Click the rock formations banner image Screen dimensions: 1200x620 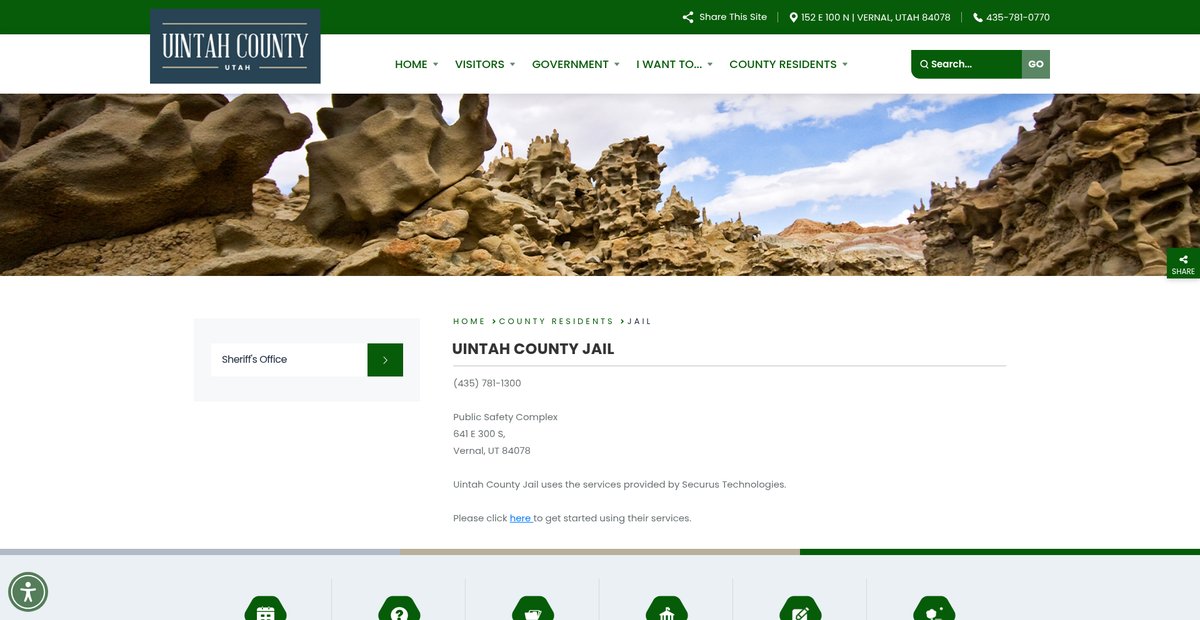click(600, 185)
